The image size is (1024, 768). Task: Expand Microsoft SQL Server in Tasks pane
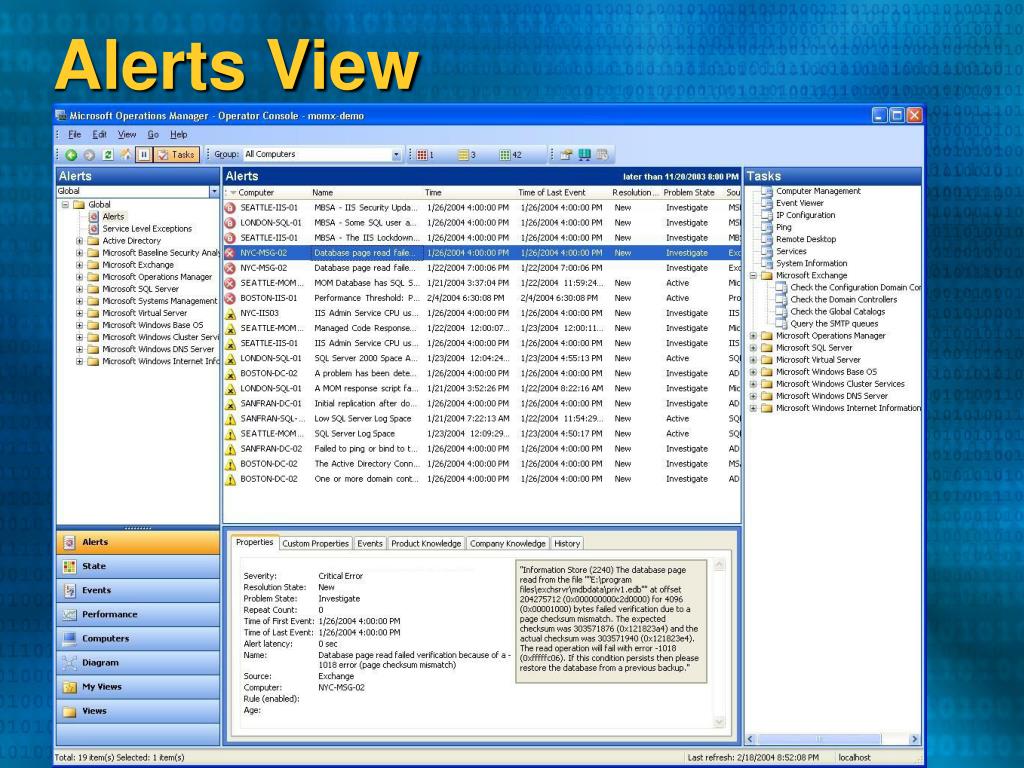click(x=754, y=348)
